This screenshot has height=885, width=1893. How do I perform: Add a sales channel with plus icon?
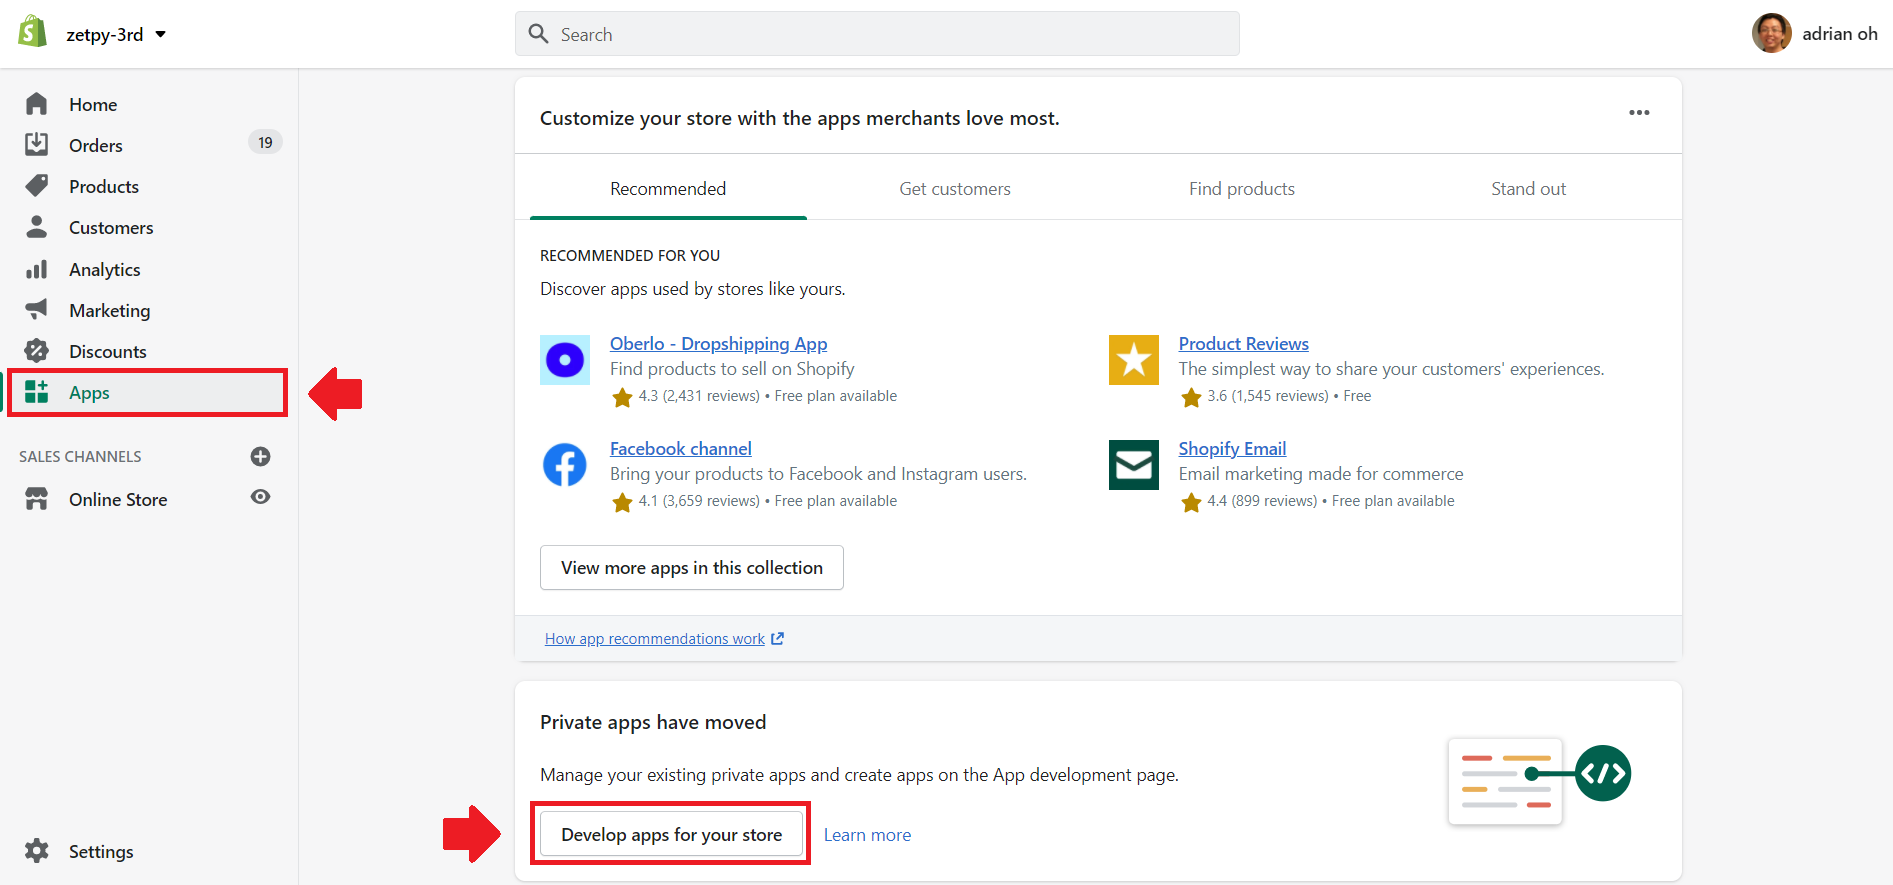click(x=260, y=457)
